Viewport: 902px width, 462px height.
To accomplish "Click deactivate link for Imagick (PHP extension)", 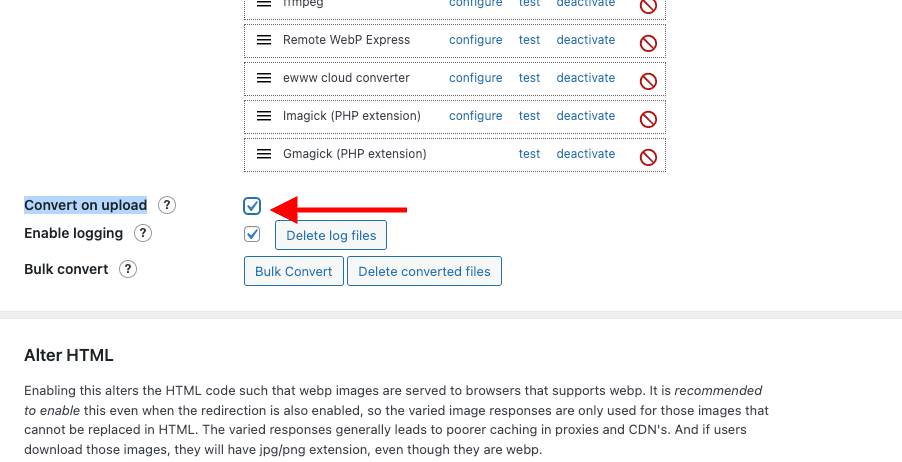I will click(586, 116).
